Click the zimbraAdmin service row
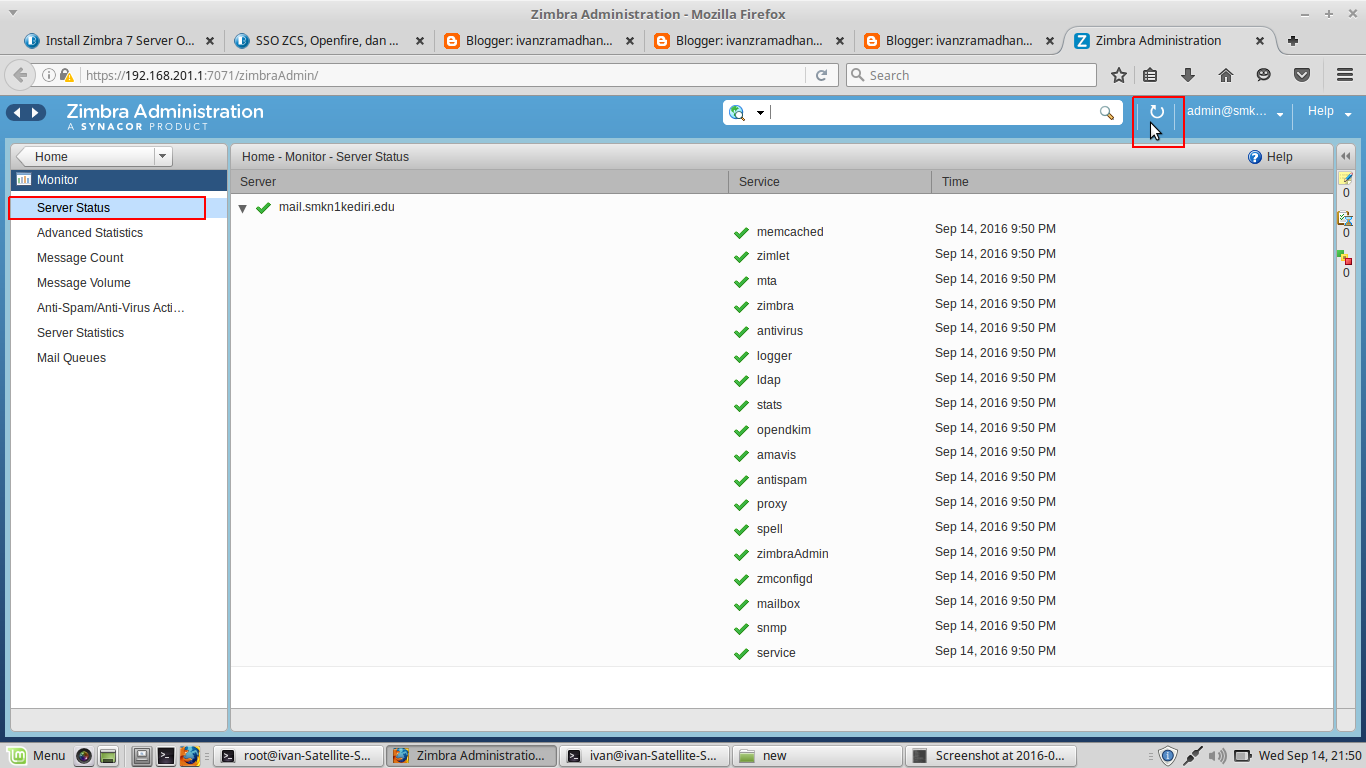Viewport: 1366px width, 768px height. click(x=792, y=554)
